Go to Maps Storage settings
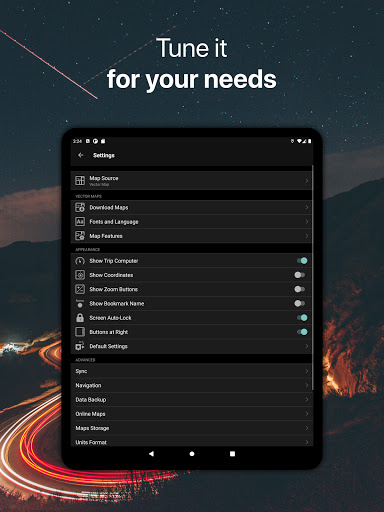 tap(192, 428)
